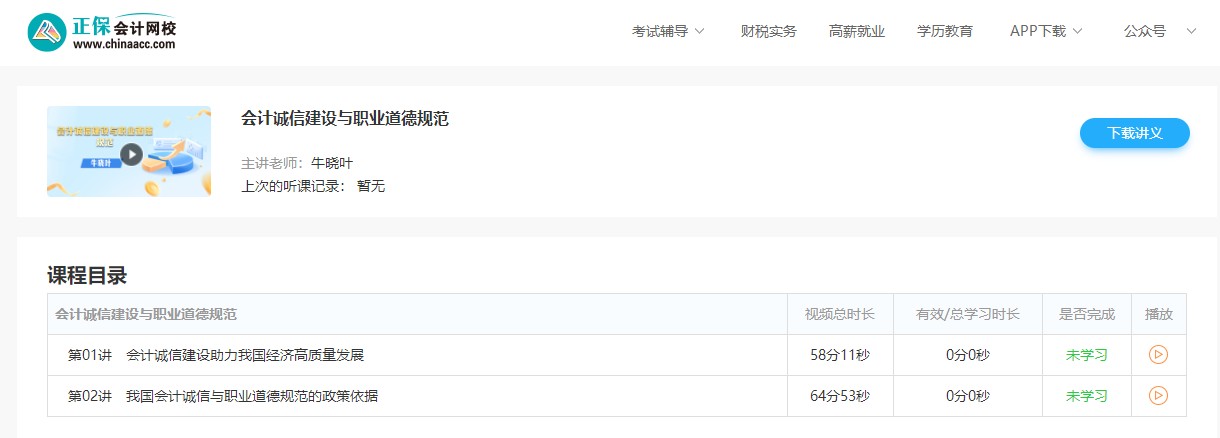Open lecture 我国会计诚信与职业道德规范的政策依据
The image size is (1220, 438).
pos(251,396)
